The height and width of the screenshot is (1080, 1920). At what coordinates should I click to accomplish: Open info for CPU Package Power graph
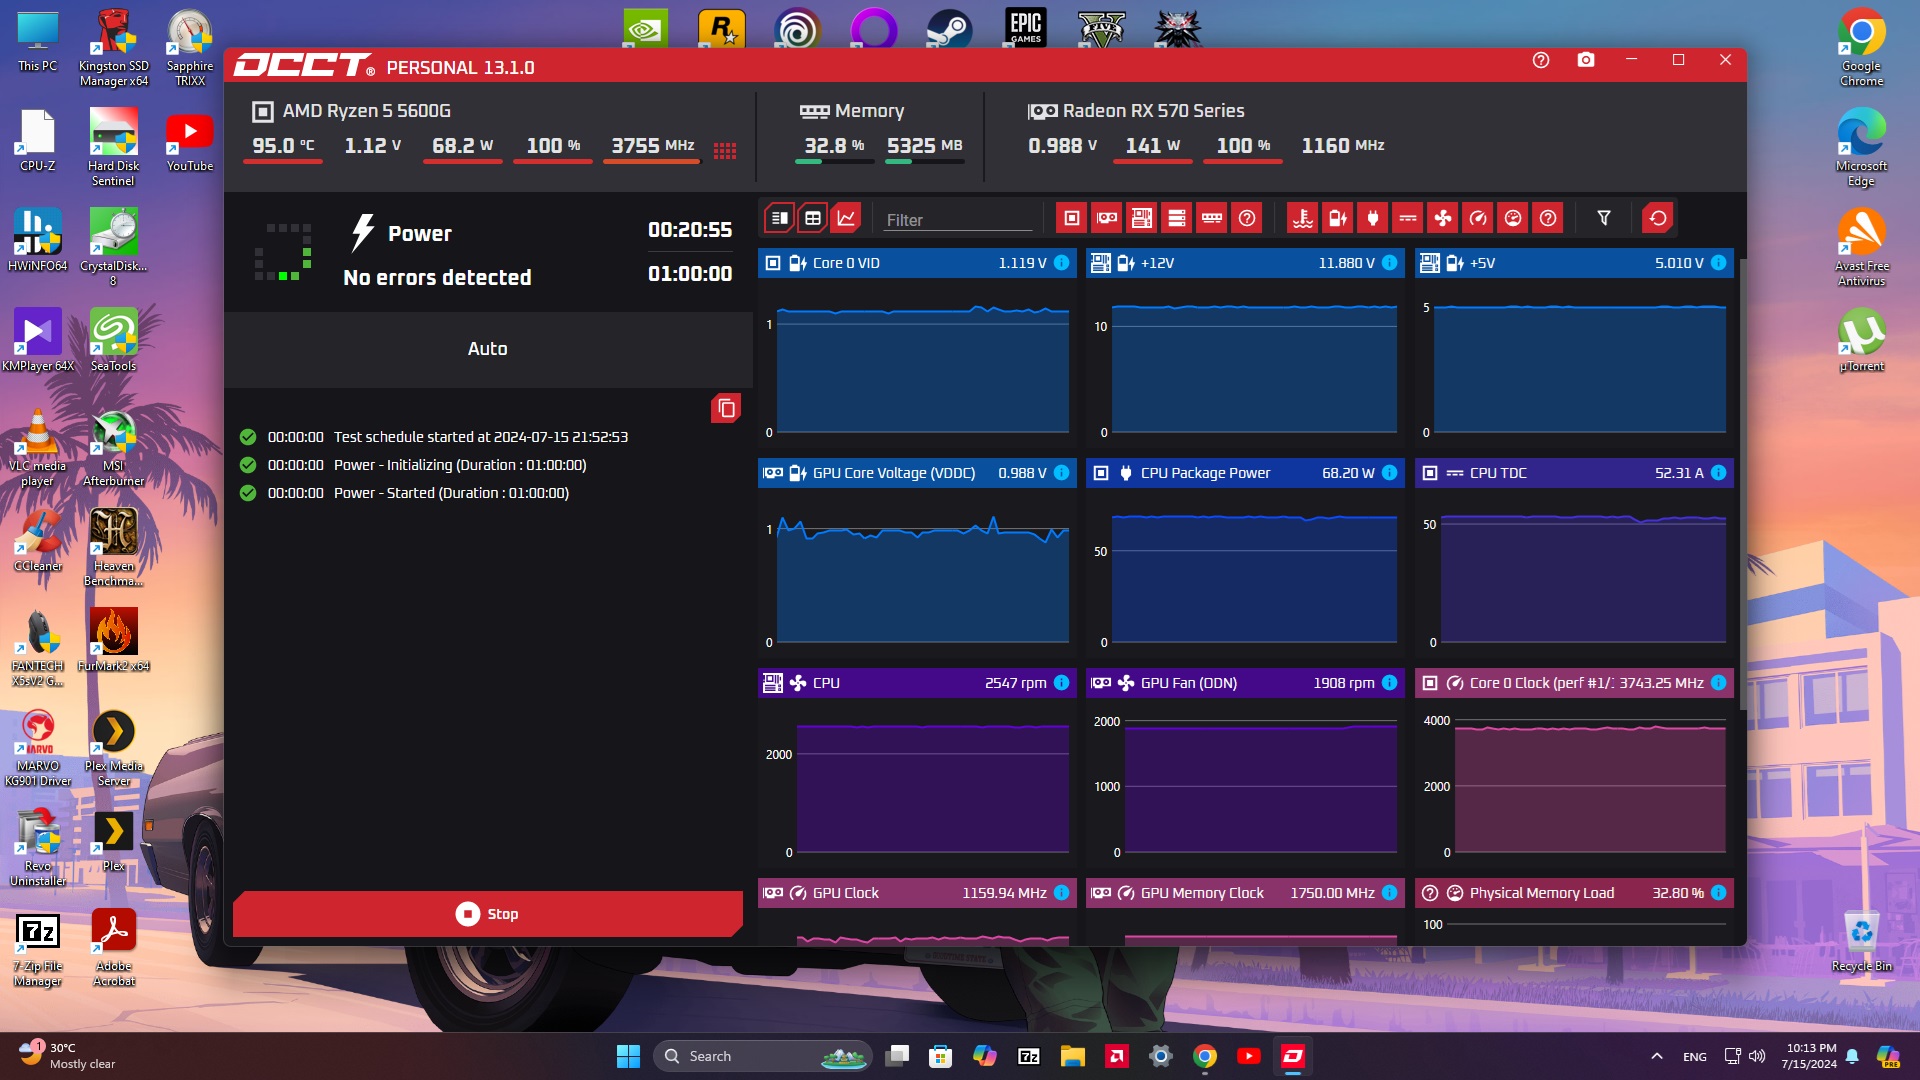[x=1390, y=473]
